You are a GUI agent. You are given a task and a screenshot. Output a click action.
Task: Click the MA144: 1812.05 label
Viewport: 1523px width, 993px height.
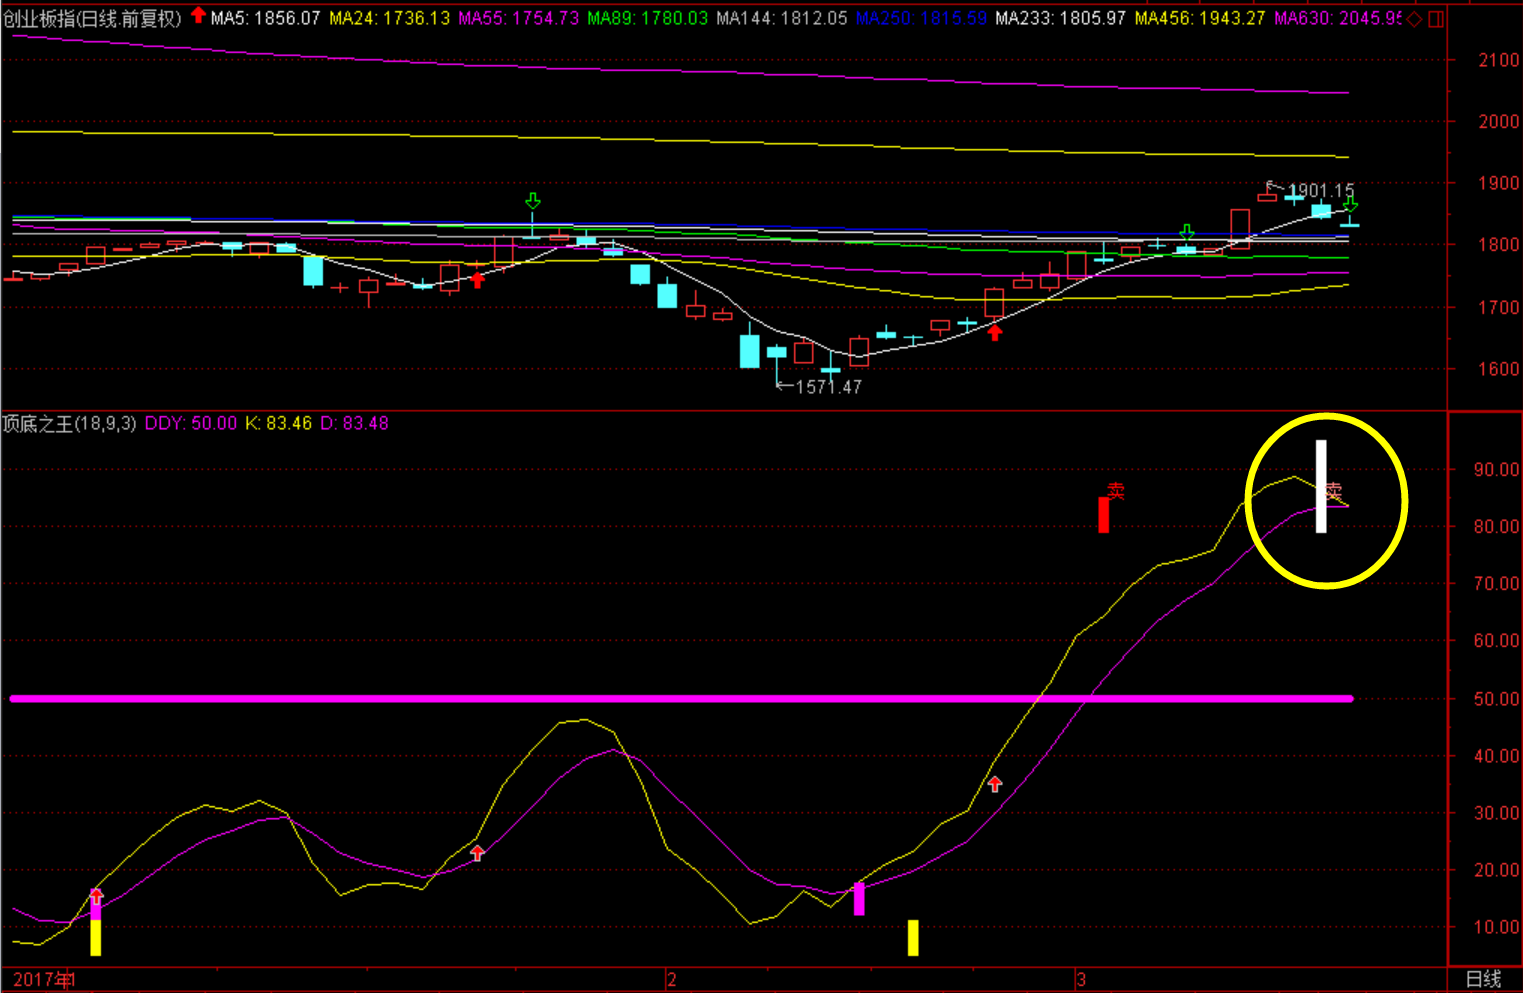(782, 18)
